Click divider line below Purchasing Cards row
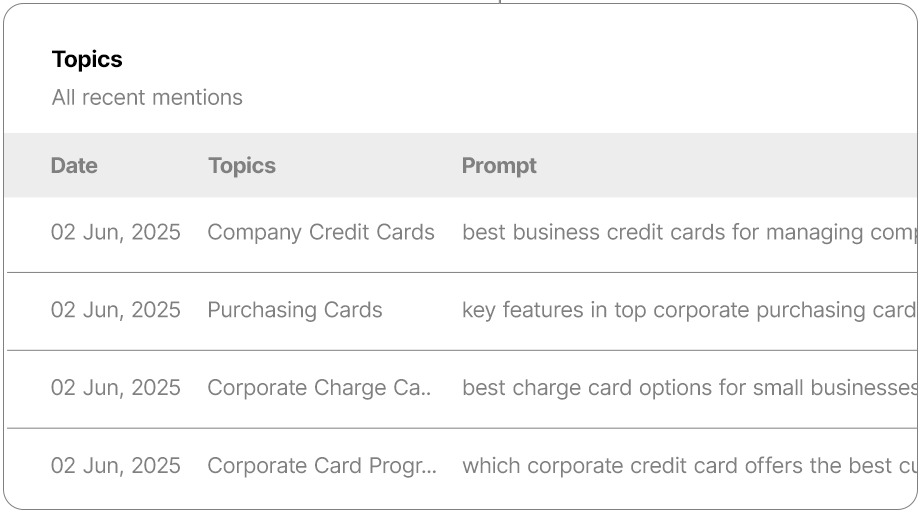The width and height of the screenshot is (921, 513). coord(460,350)
